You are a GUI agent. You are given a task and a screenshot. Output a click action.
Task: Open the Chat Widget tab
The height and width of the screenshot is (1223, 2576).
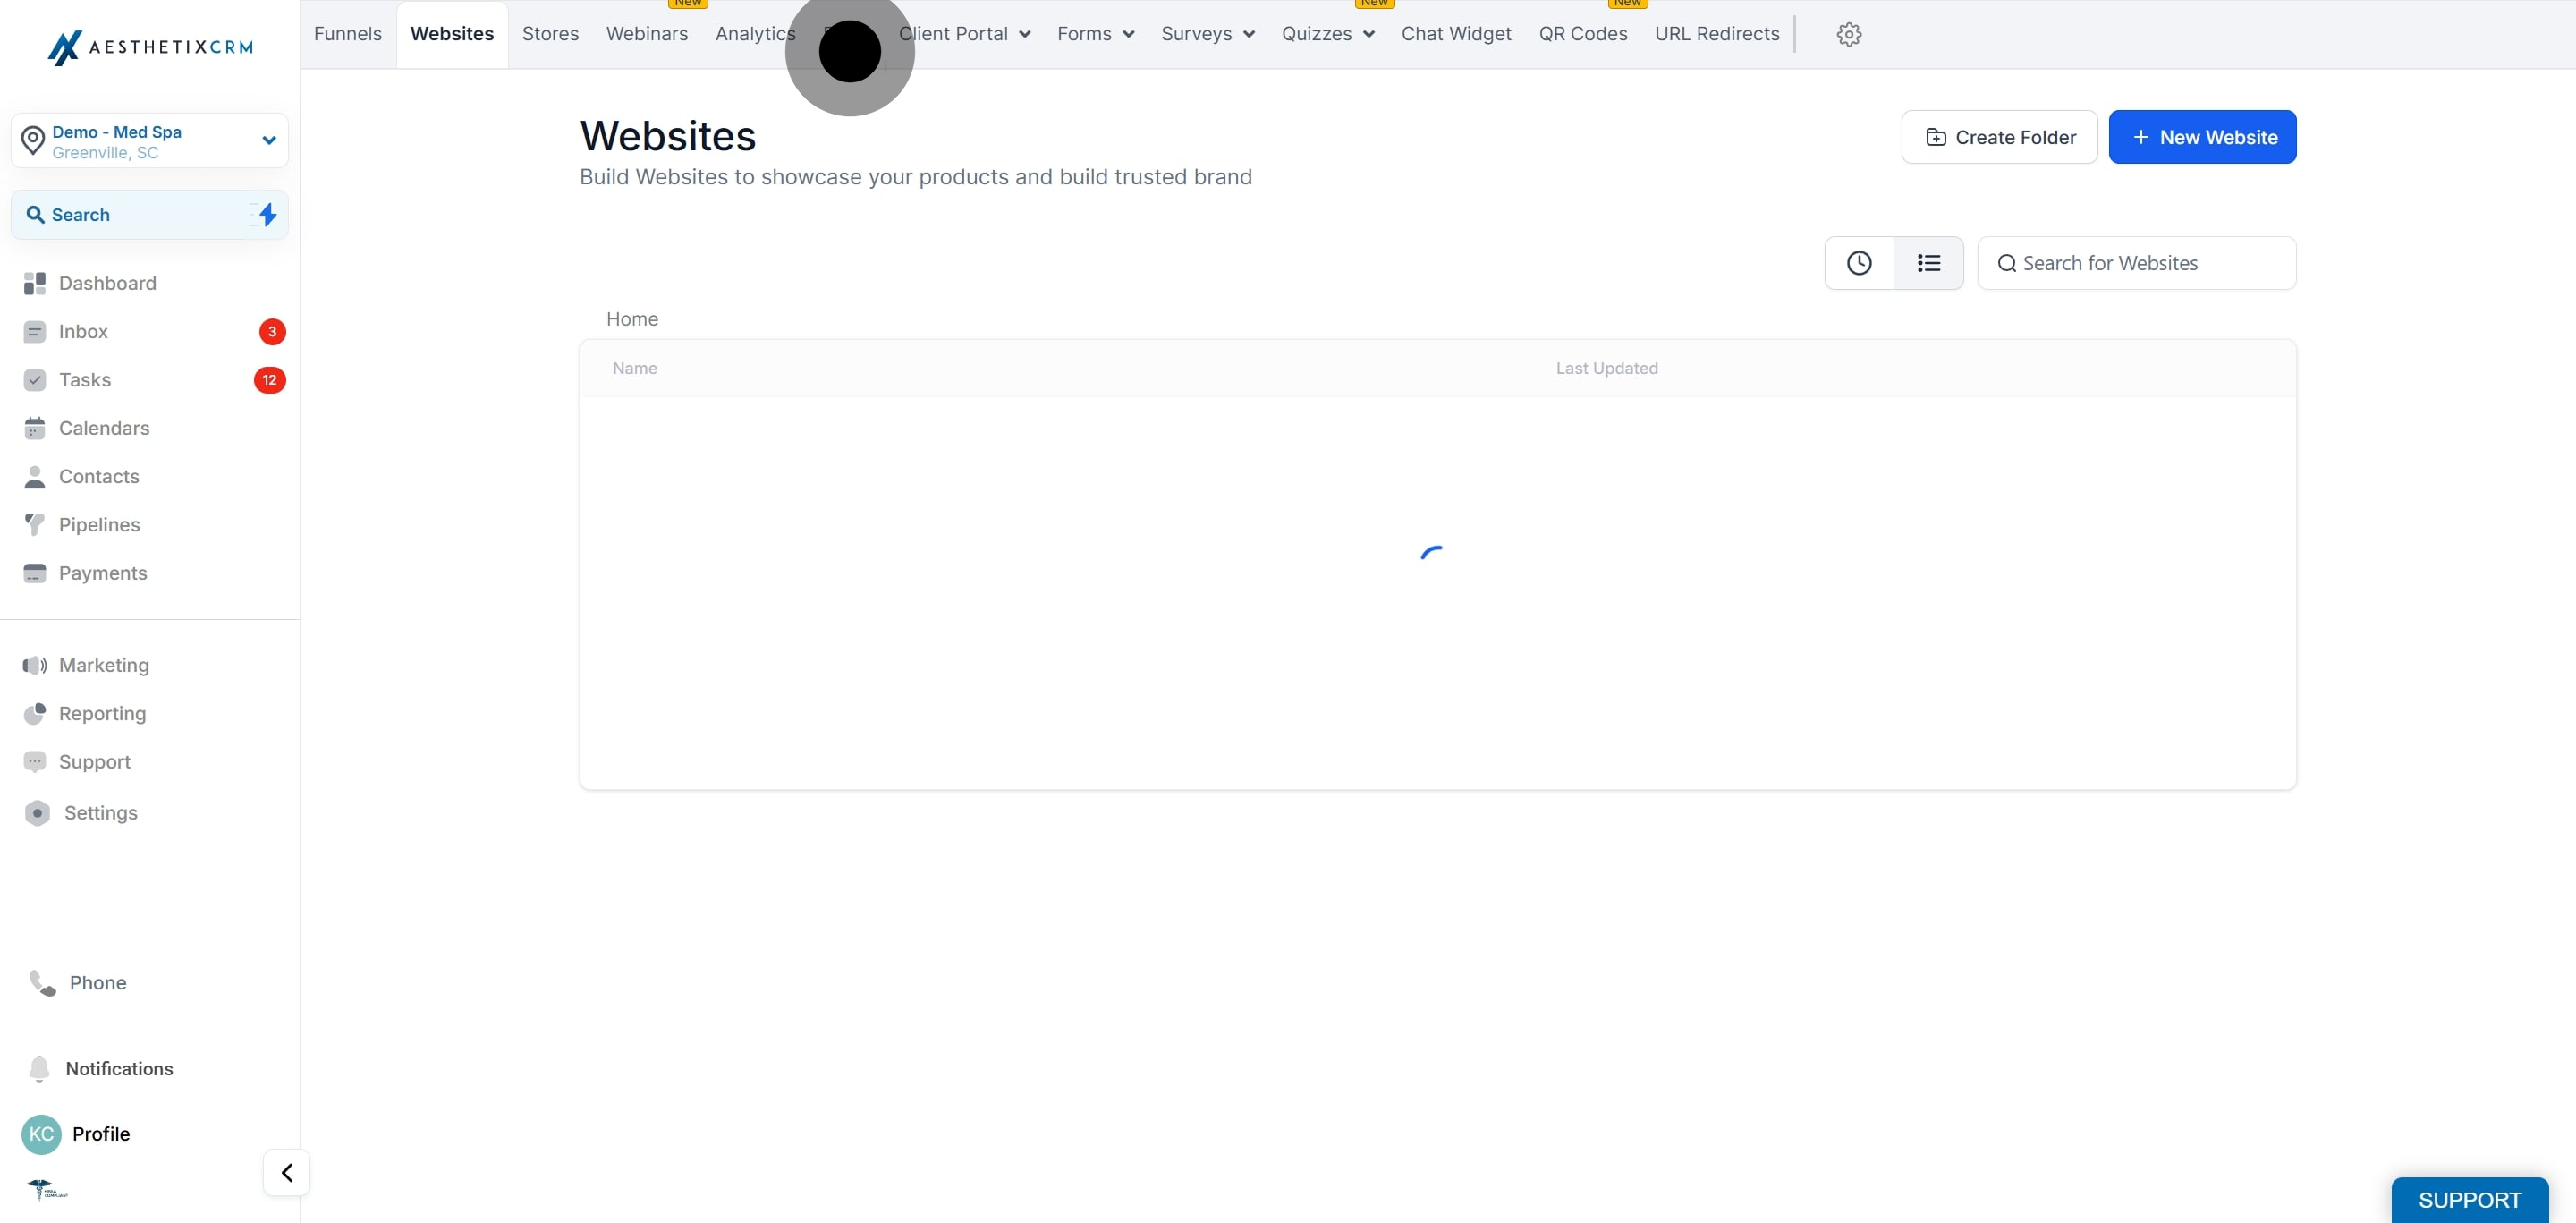point(1456,33)
